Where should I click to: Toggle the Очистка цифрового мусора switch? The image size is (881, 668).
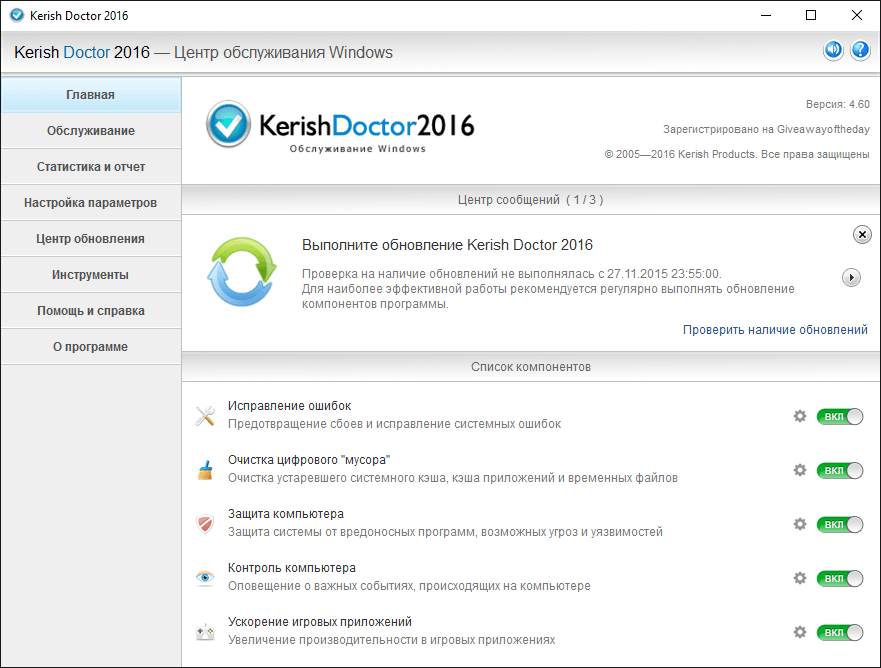(x=840, y=471)
